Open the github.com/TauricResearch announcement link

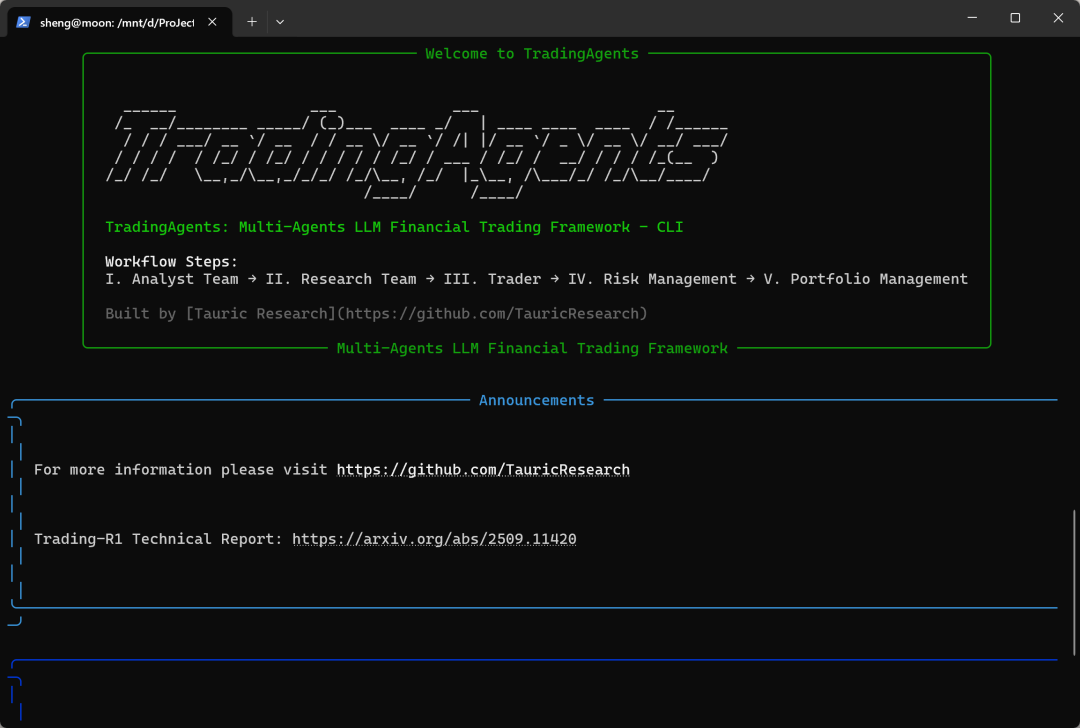(x=483, y=470)
